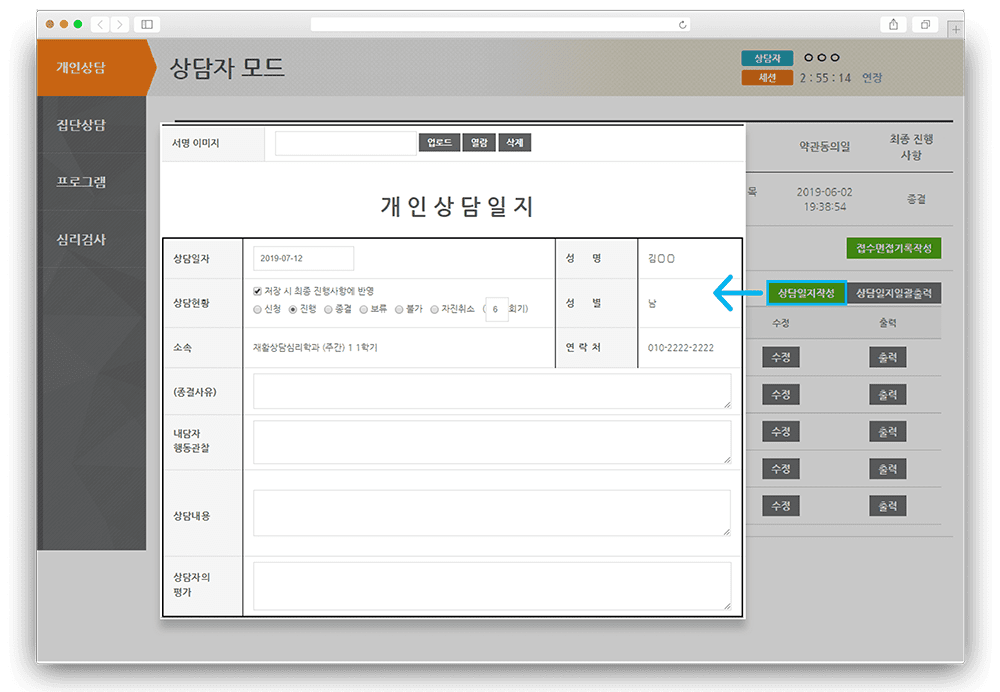Click the session timer 2:55:14
The image size is (1000, 692).
tap(825, 78)
